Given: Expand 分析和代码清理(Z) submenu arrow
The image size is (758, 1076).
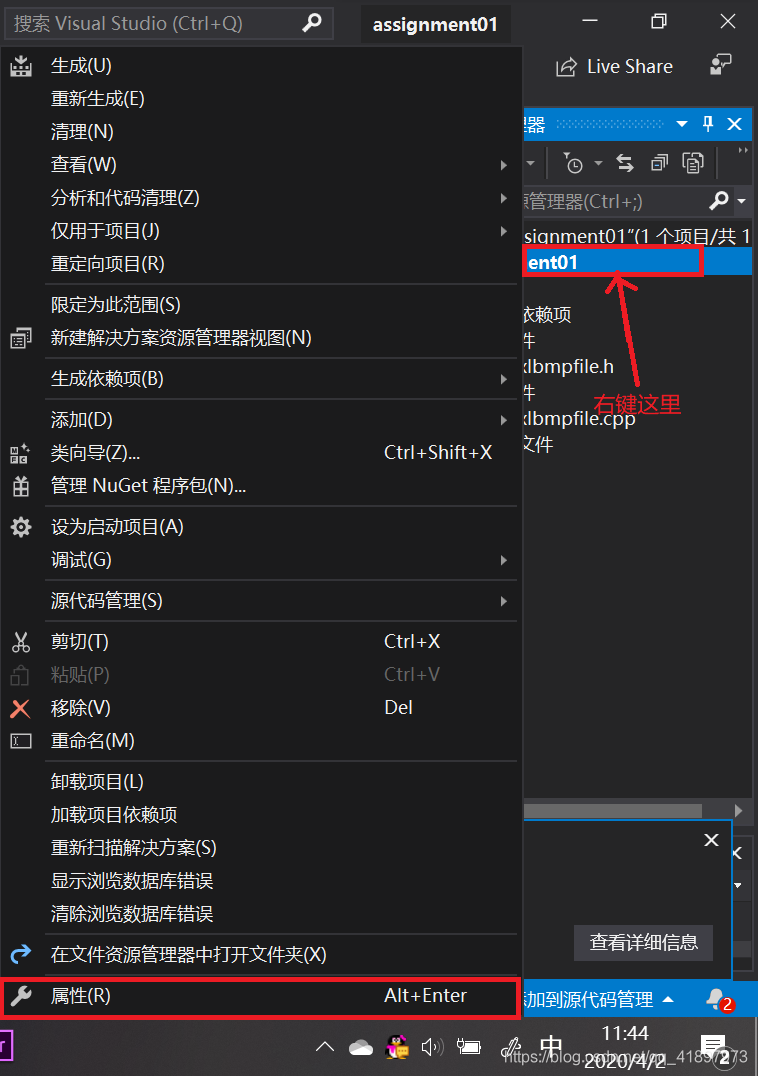Looking at the screenshot, I should 504,198.
